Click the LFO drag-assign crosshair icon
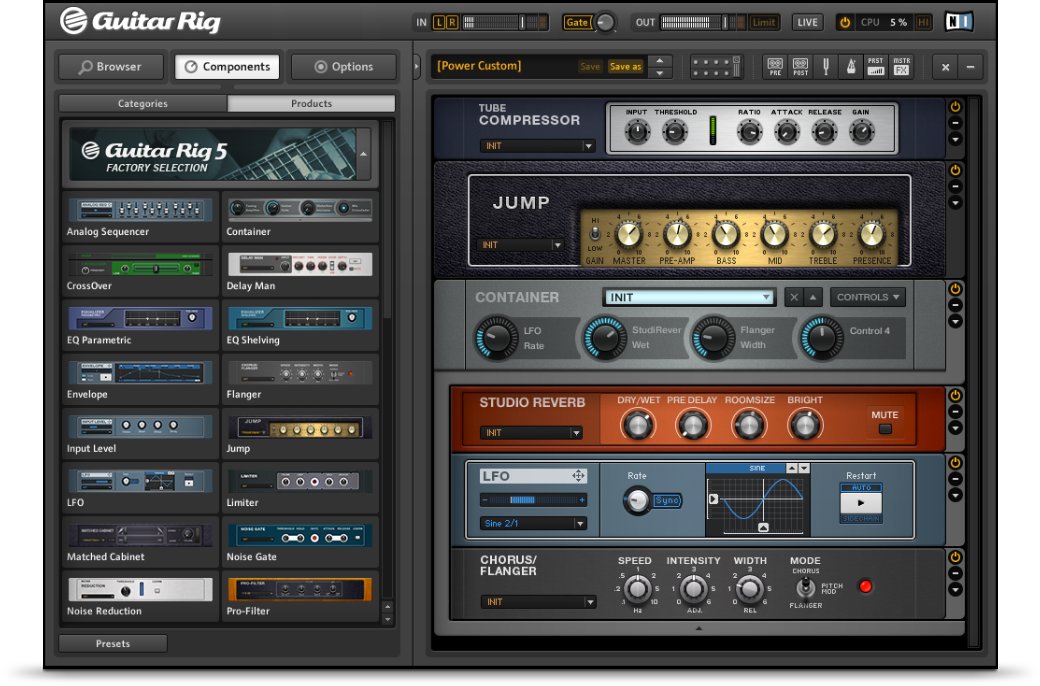This screenshot has height=686, width=1040. point(578,476)
